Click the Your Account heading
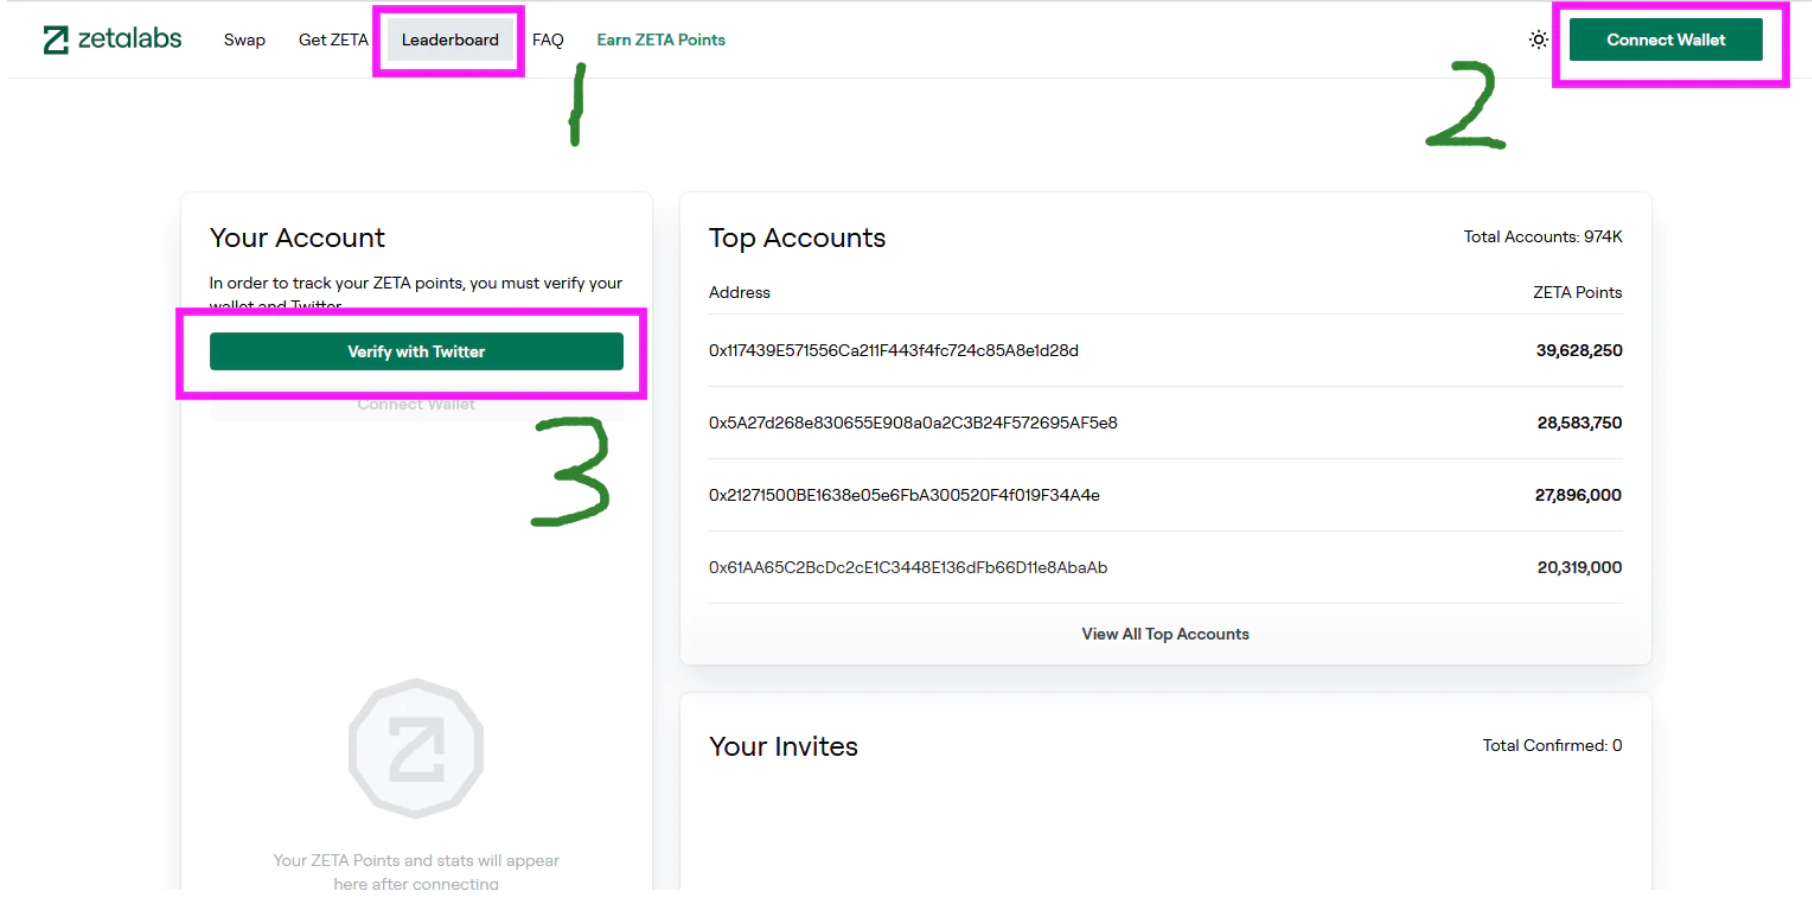The image size is (1812, 897). tap(297, 238)
